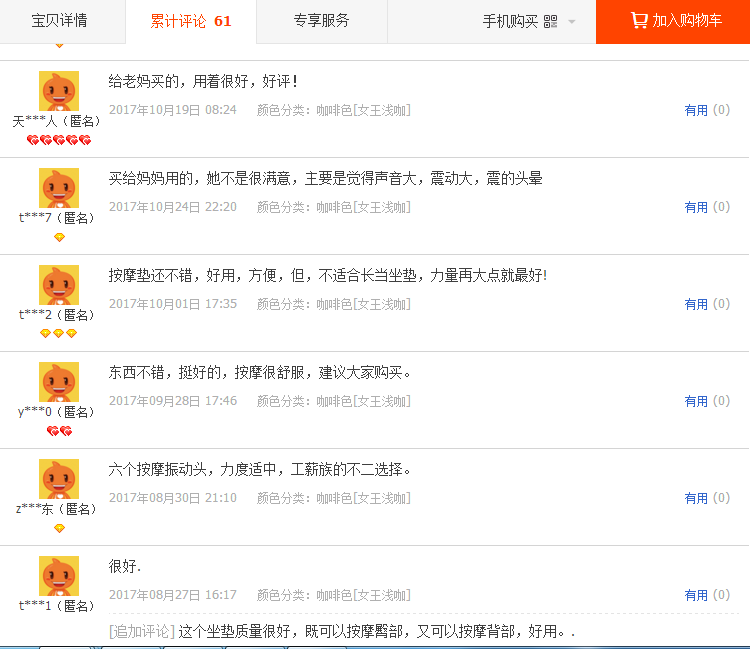Click the yellow diamond under t***7

point(59,237)
